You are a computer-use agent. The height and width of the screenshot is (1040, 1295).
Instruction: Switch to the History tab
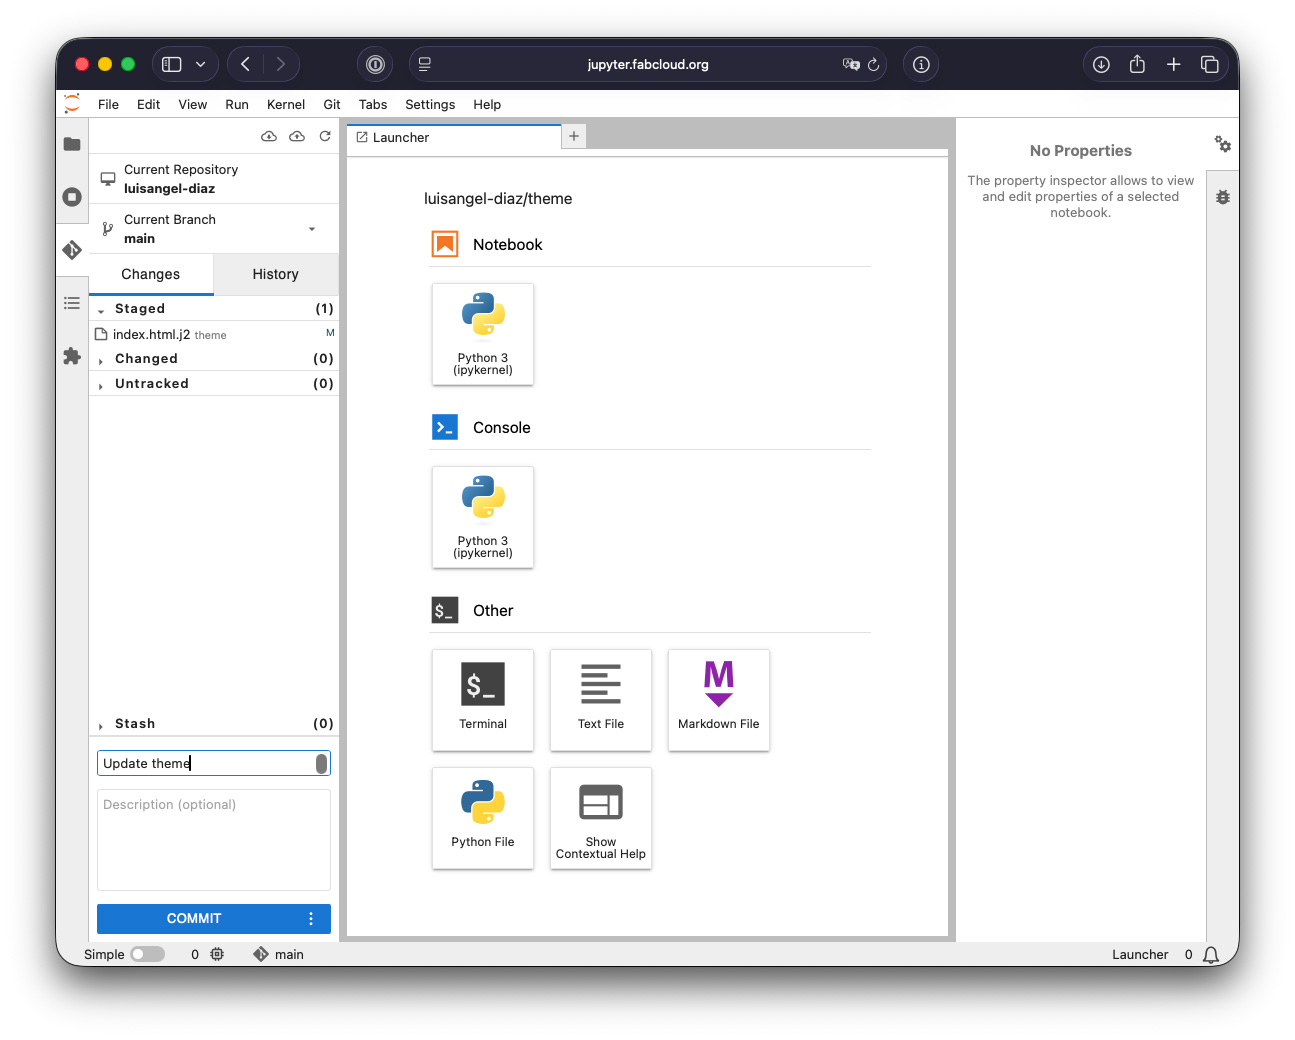coord(275,274)
